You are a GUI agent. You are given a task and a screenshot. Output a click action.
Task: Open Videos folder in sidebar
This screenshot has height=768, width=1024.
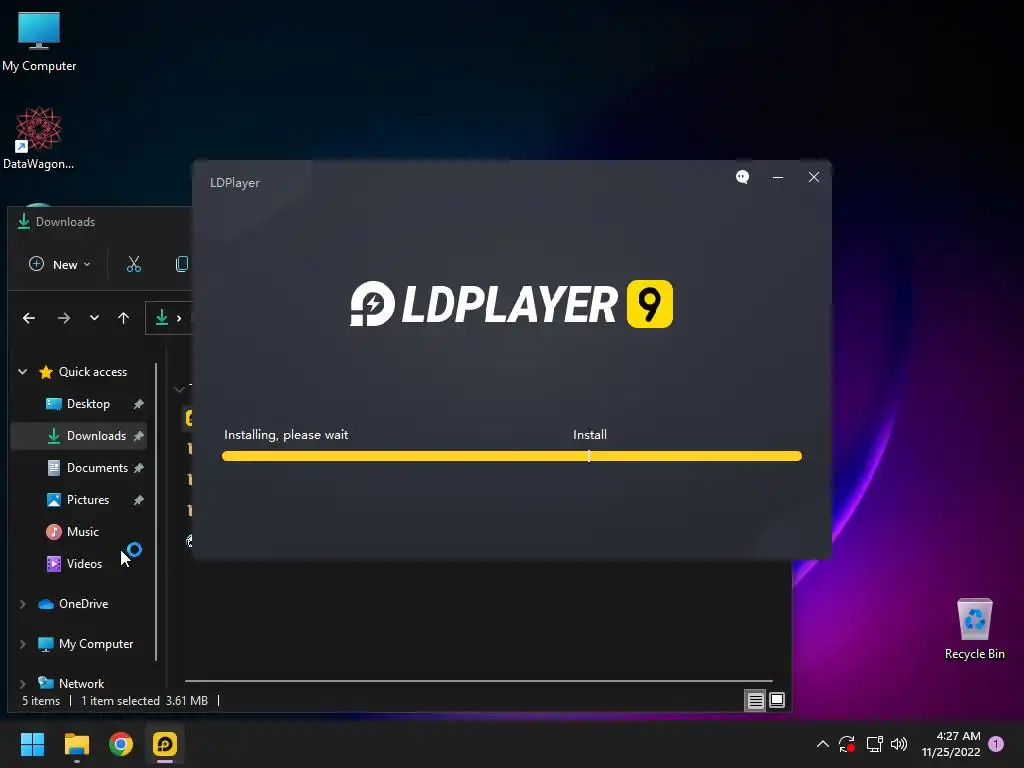click(84, 564)
